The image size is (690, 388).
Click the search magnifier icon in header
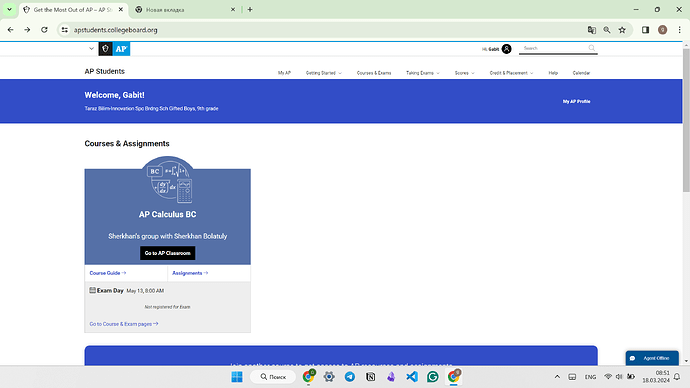592,48
